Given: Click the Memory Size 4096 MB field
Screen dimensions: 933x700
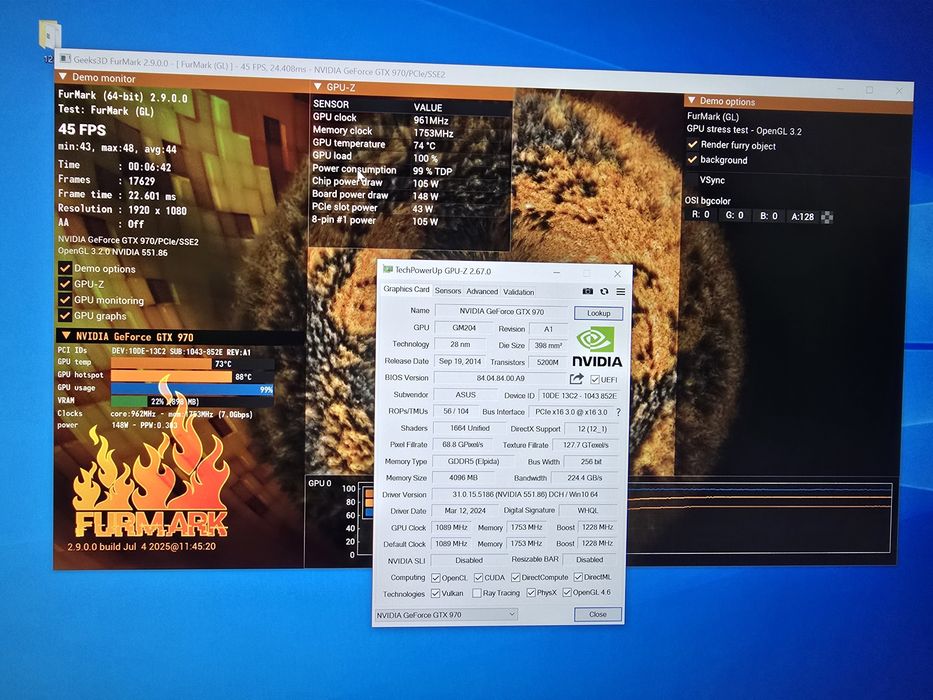Looking at the screenshot, I should pos(463,477).
